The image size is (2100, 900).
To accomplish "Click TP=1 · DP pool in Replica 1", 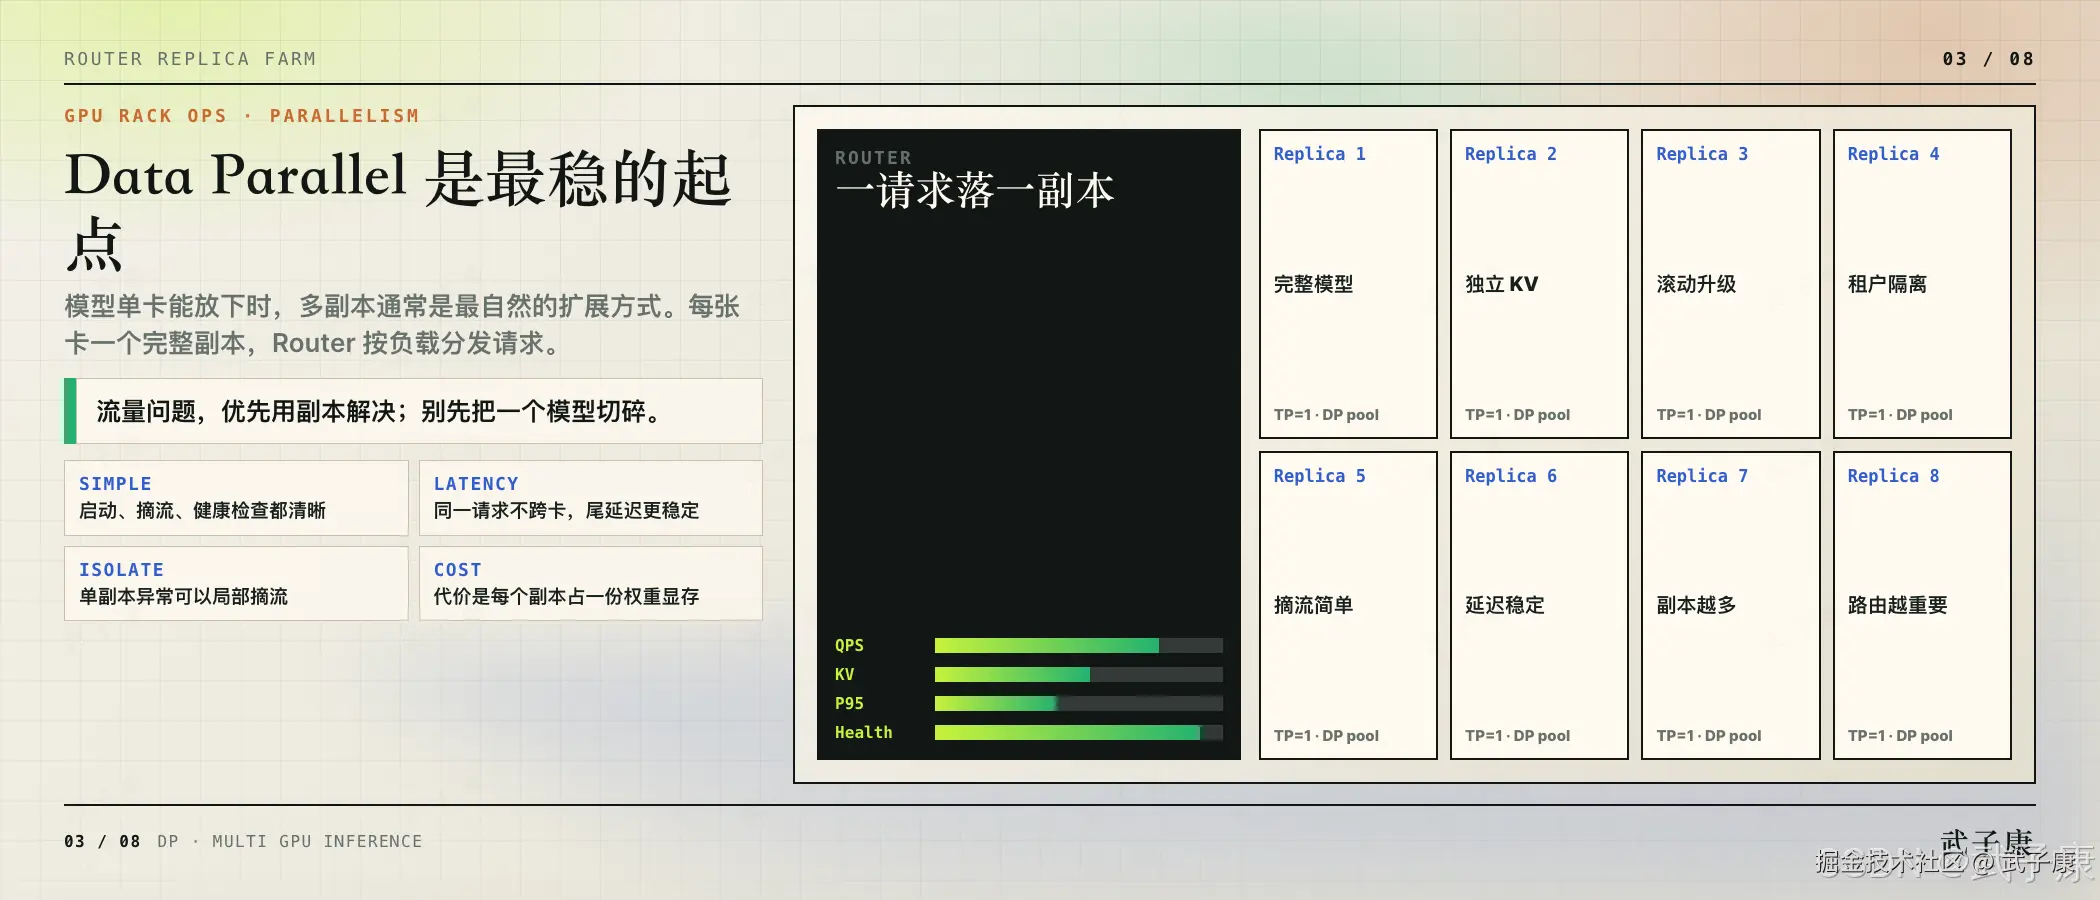I will coord(1326,415).
